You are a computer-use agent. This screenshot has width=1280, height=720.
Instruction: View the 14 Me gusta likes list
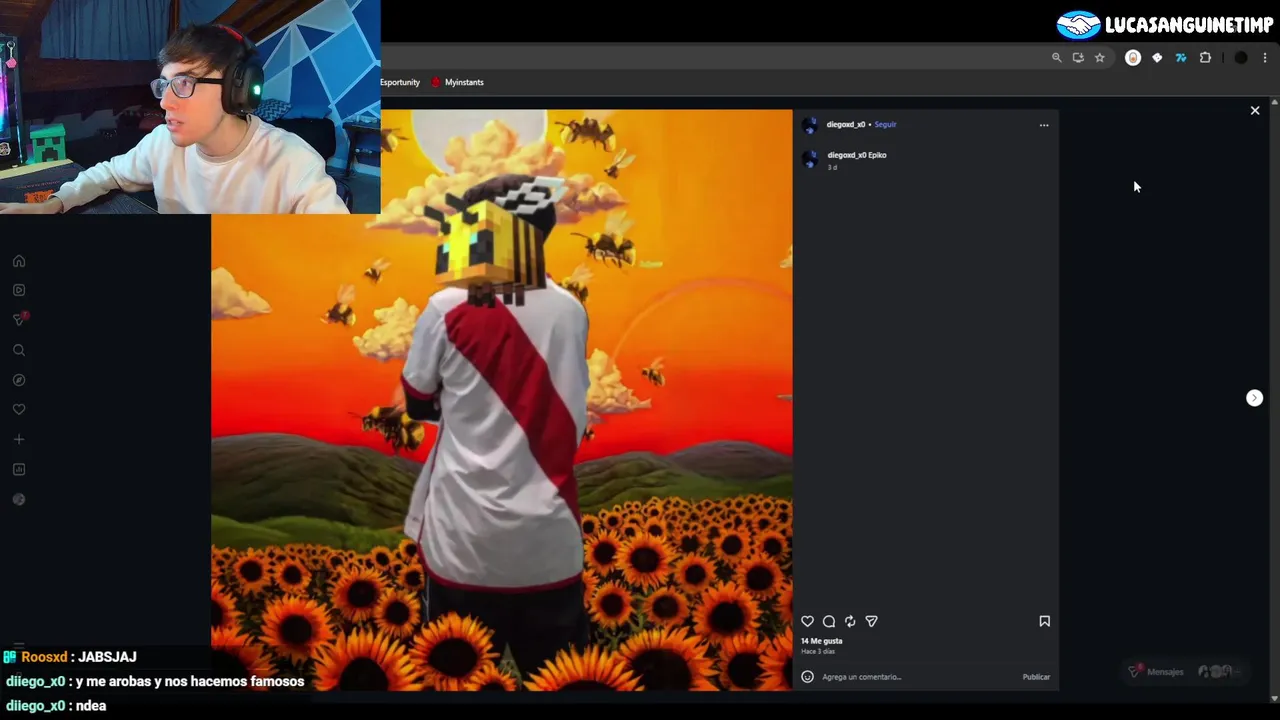(822, 641)
